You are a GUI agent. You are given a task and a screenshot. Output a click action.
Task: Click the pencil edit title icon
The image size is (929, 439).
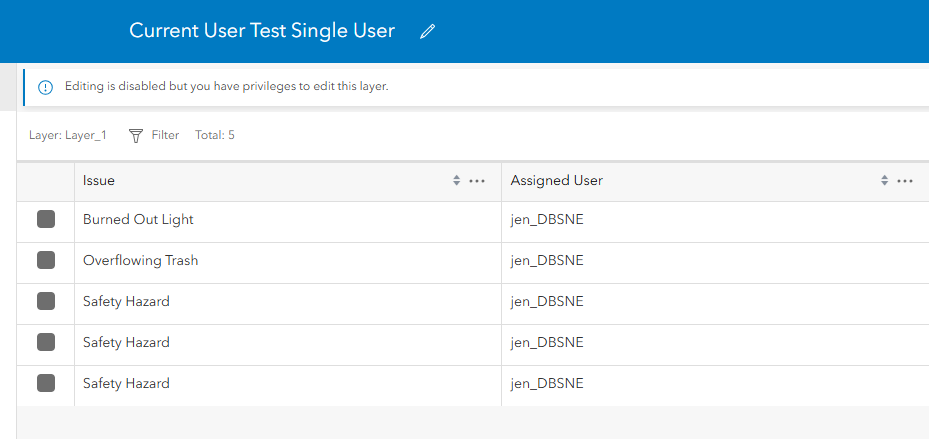428,32
